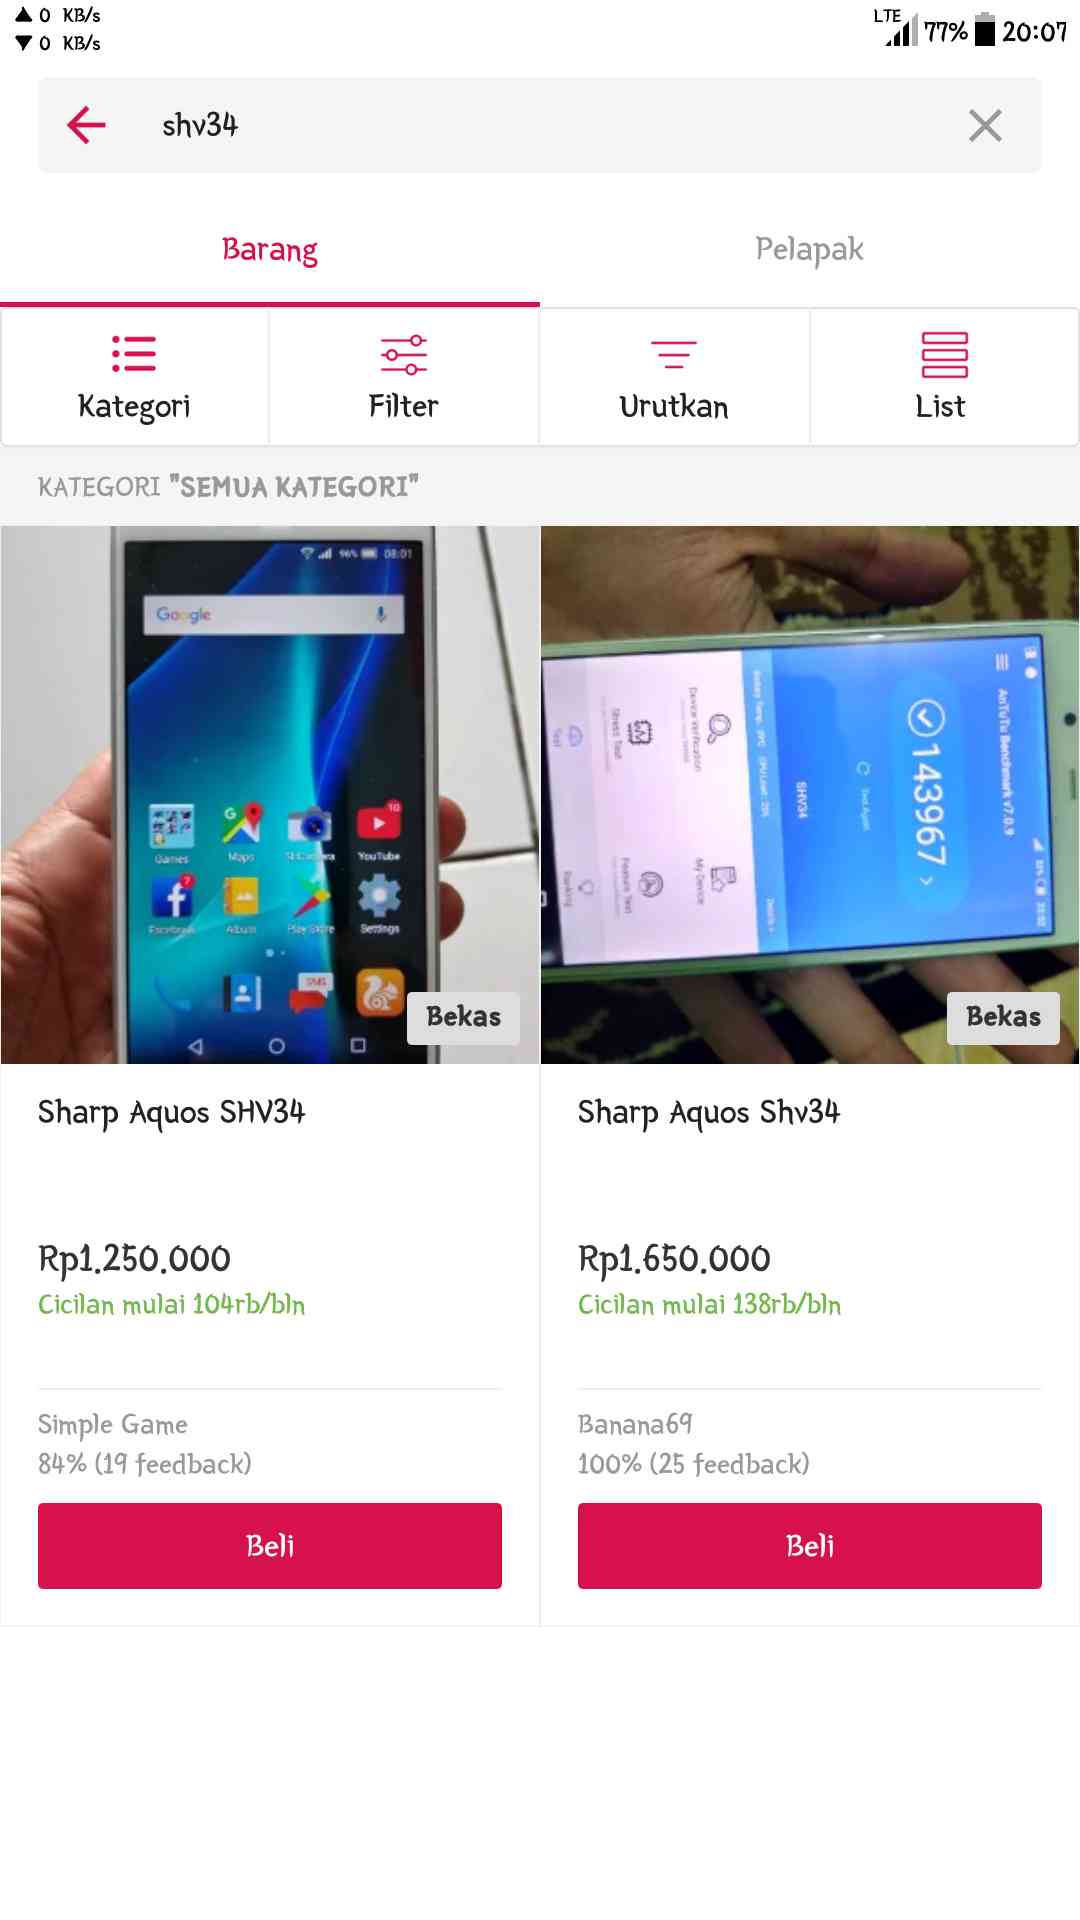Viewport: 1080px width, 1920px height.
Task: Open the Sharp Aquos SHV34 photo
Action: click(x=270, y=795)
